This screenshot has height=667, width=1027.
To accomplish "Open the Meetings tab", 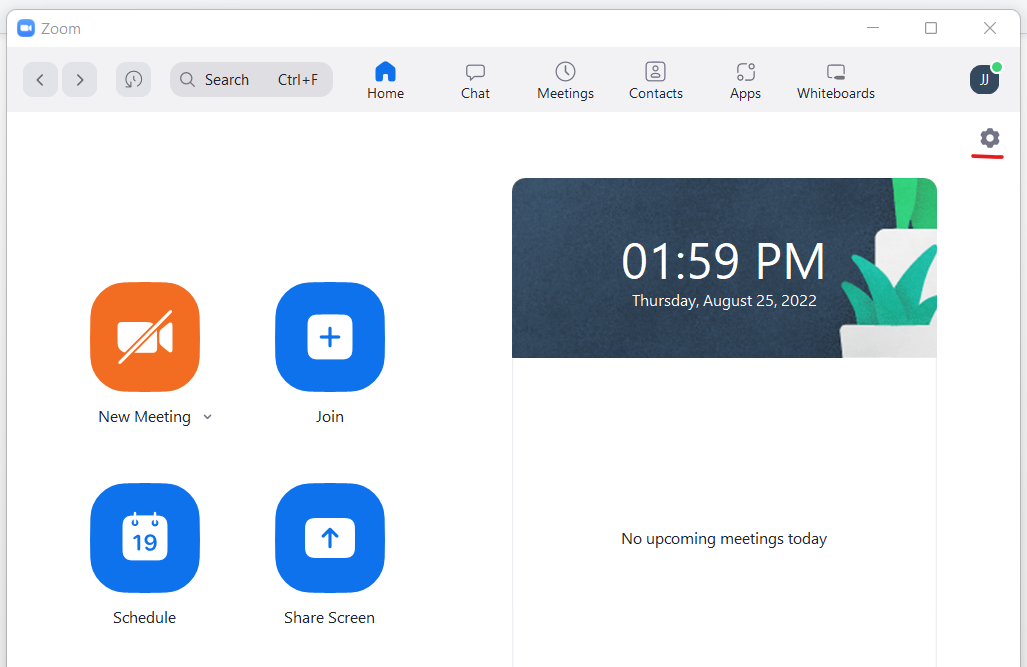I will (565, 81).
